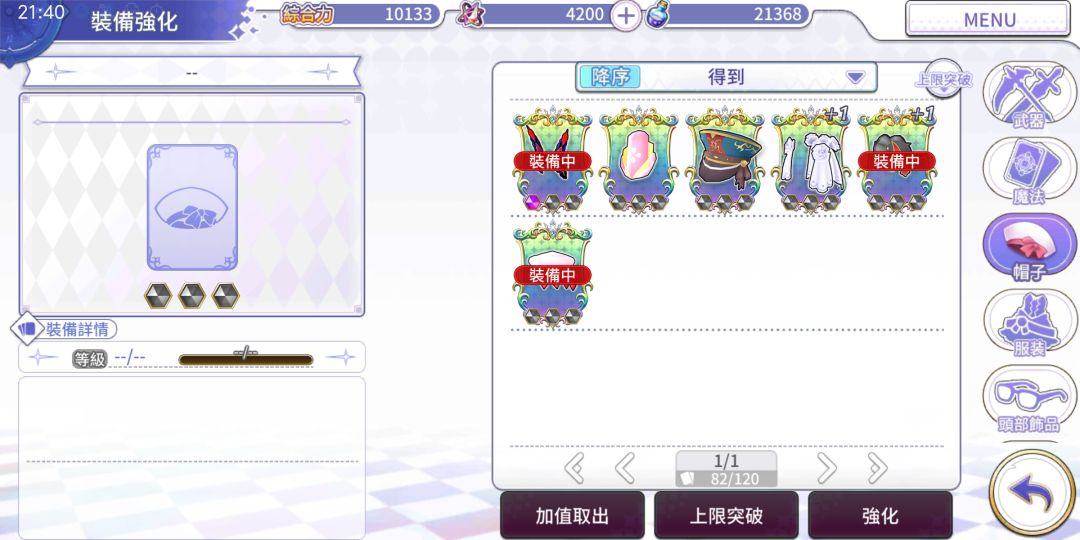Select the blue captain hat item
Image resolution: width=1080 pixels, height=540 pixels.
725,160
